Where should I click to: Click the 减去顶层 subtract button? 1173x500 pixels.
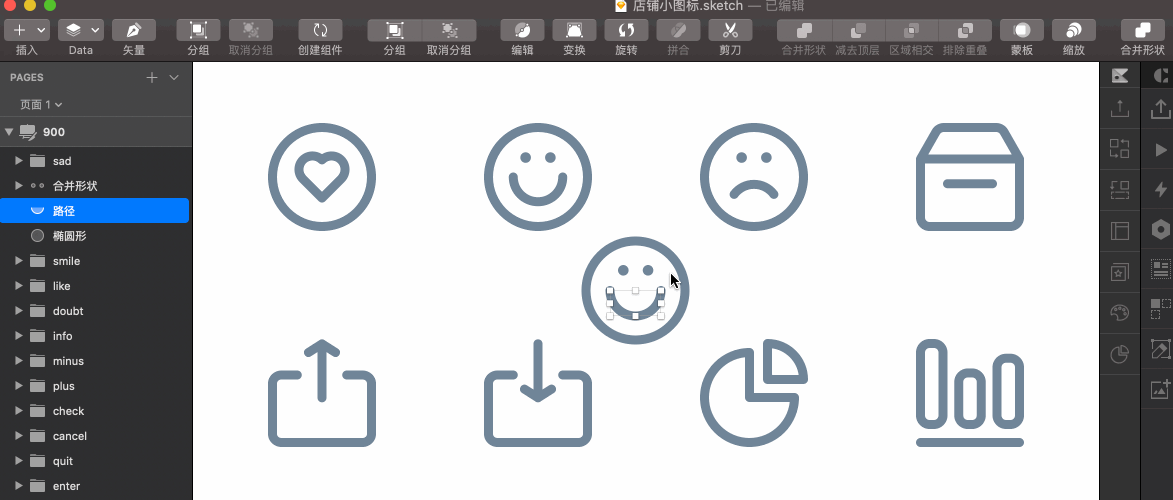pyautogui.click(x=857, y=30)
